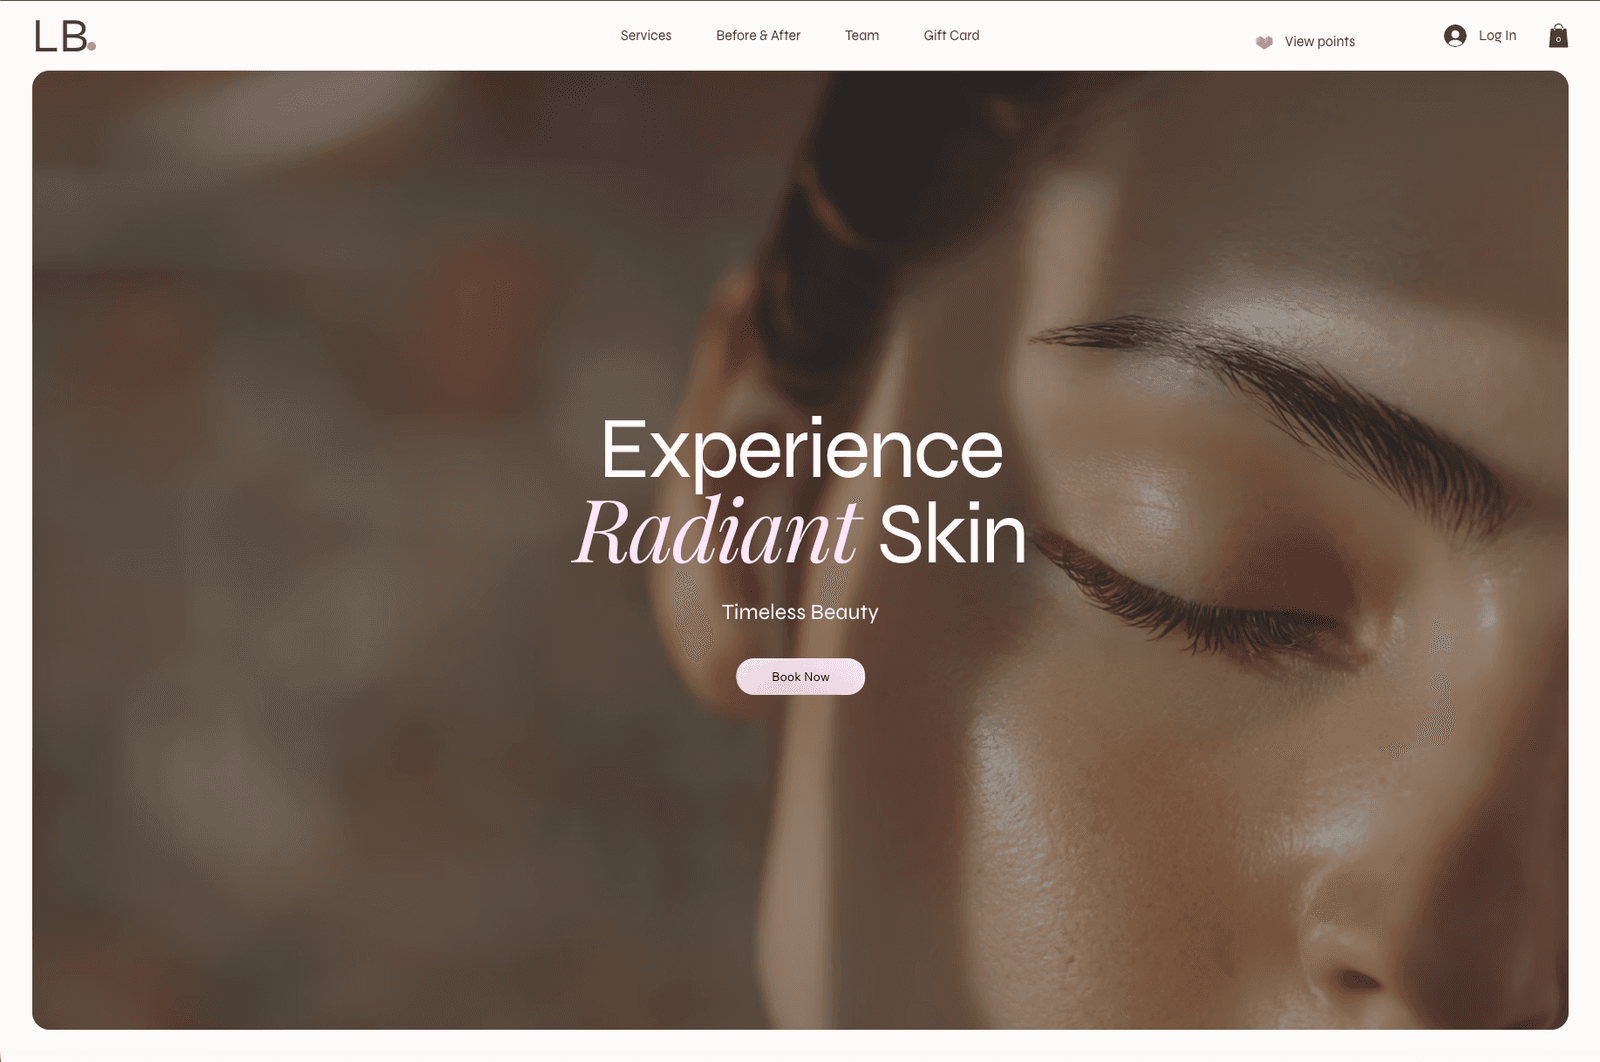1600x1062 pixels.
Task: Click the pink dot of the logo
Action: 92,45
